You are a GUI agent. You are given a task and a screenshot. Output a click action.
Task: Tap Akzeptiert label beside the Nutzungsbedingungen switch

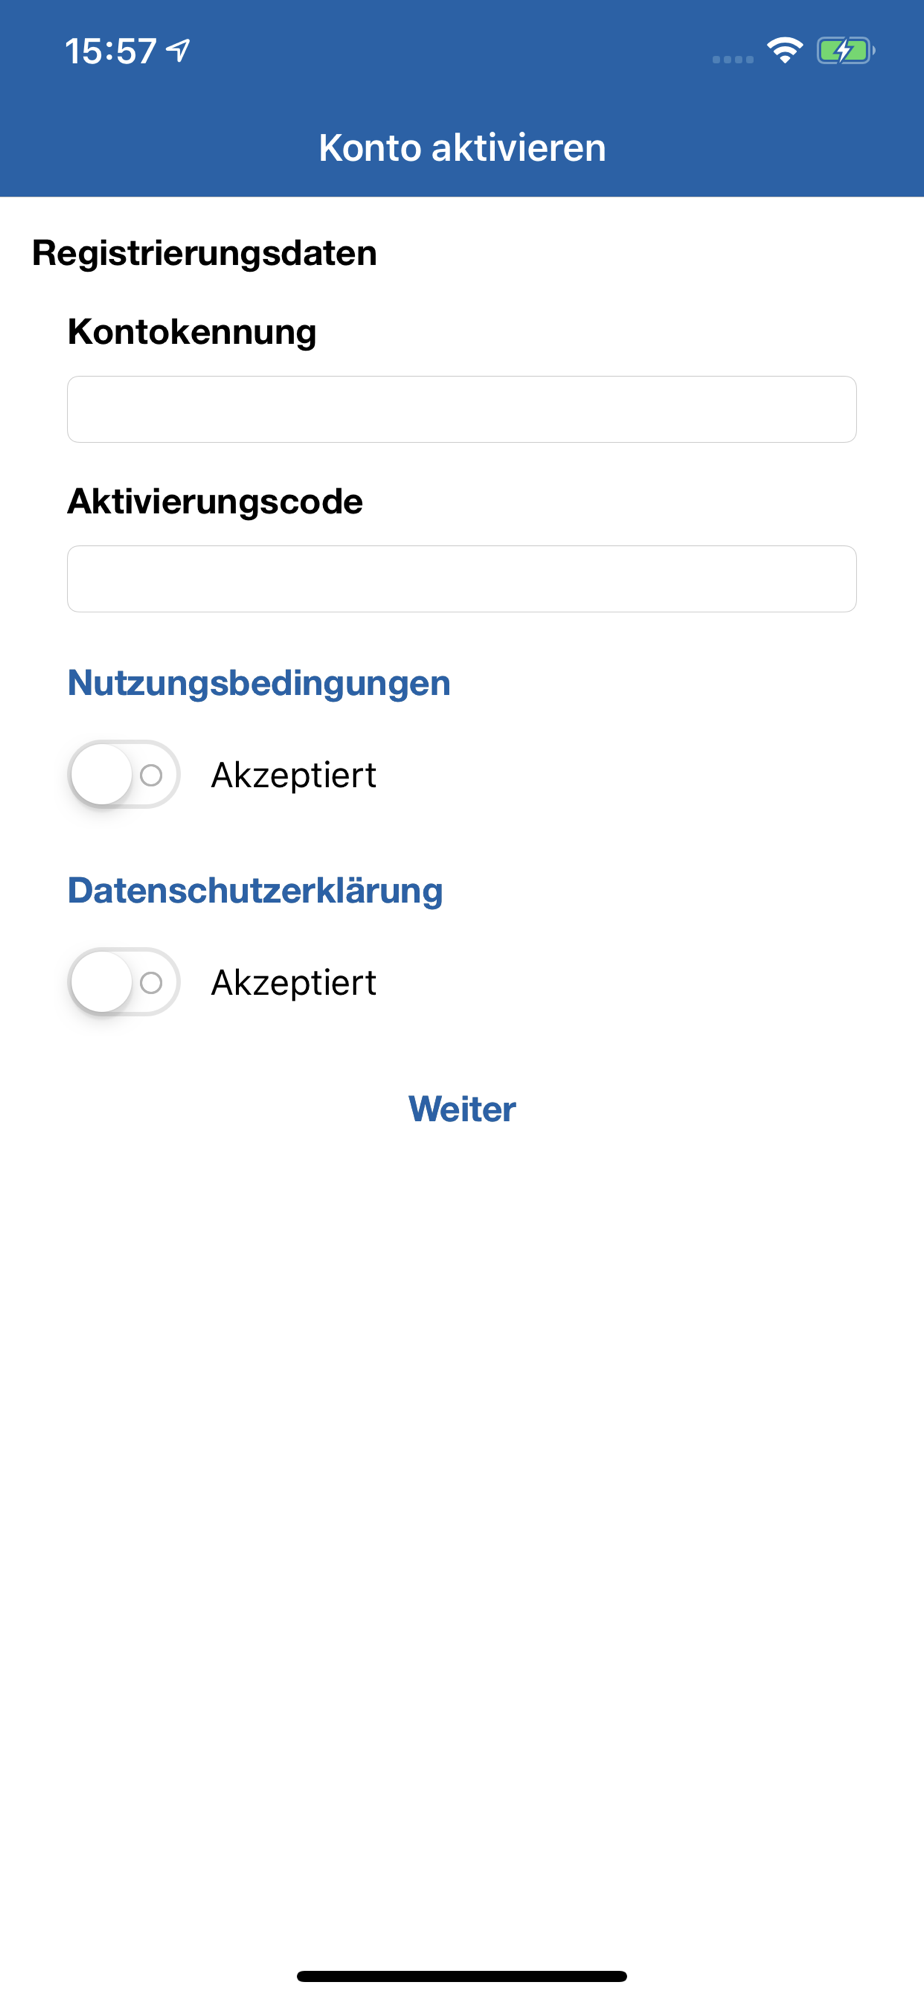(293, 775)
